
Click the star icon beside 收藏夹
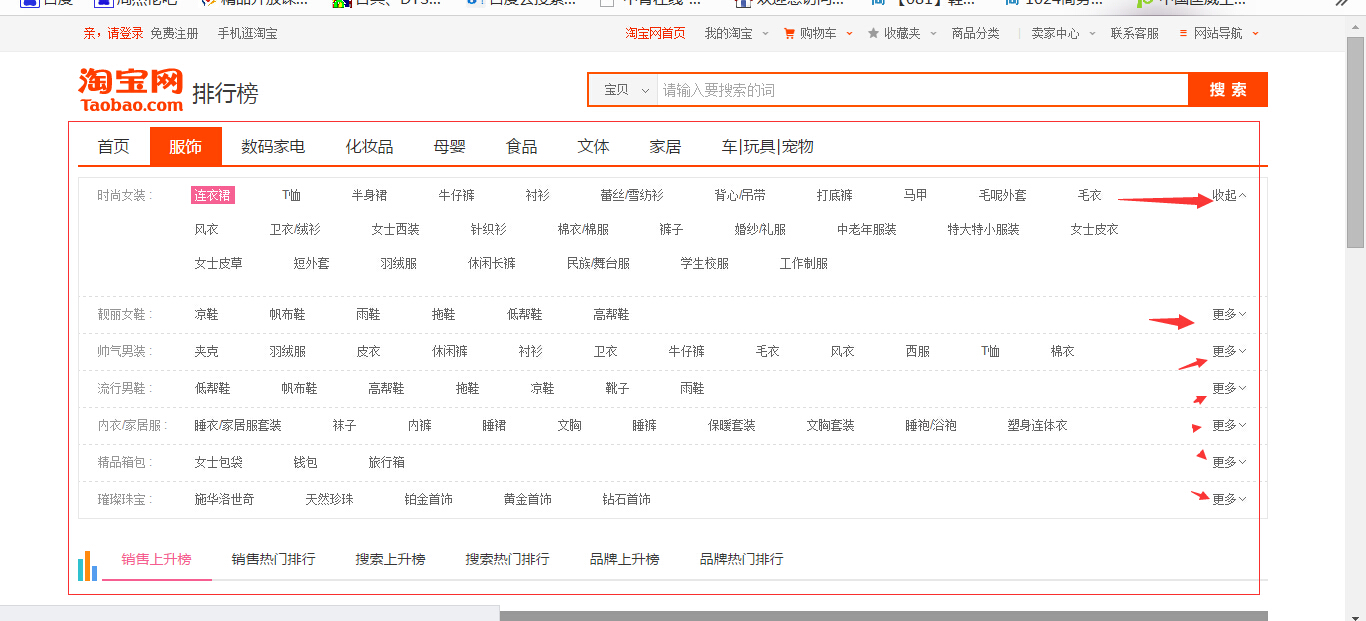click(x=873, y=33)
